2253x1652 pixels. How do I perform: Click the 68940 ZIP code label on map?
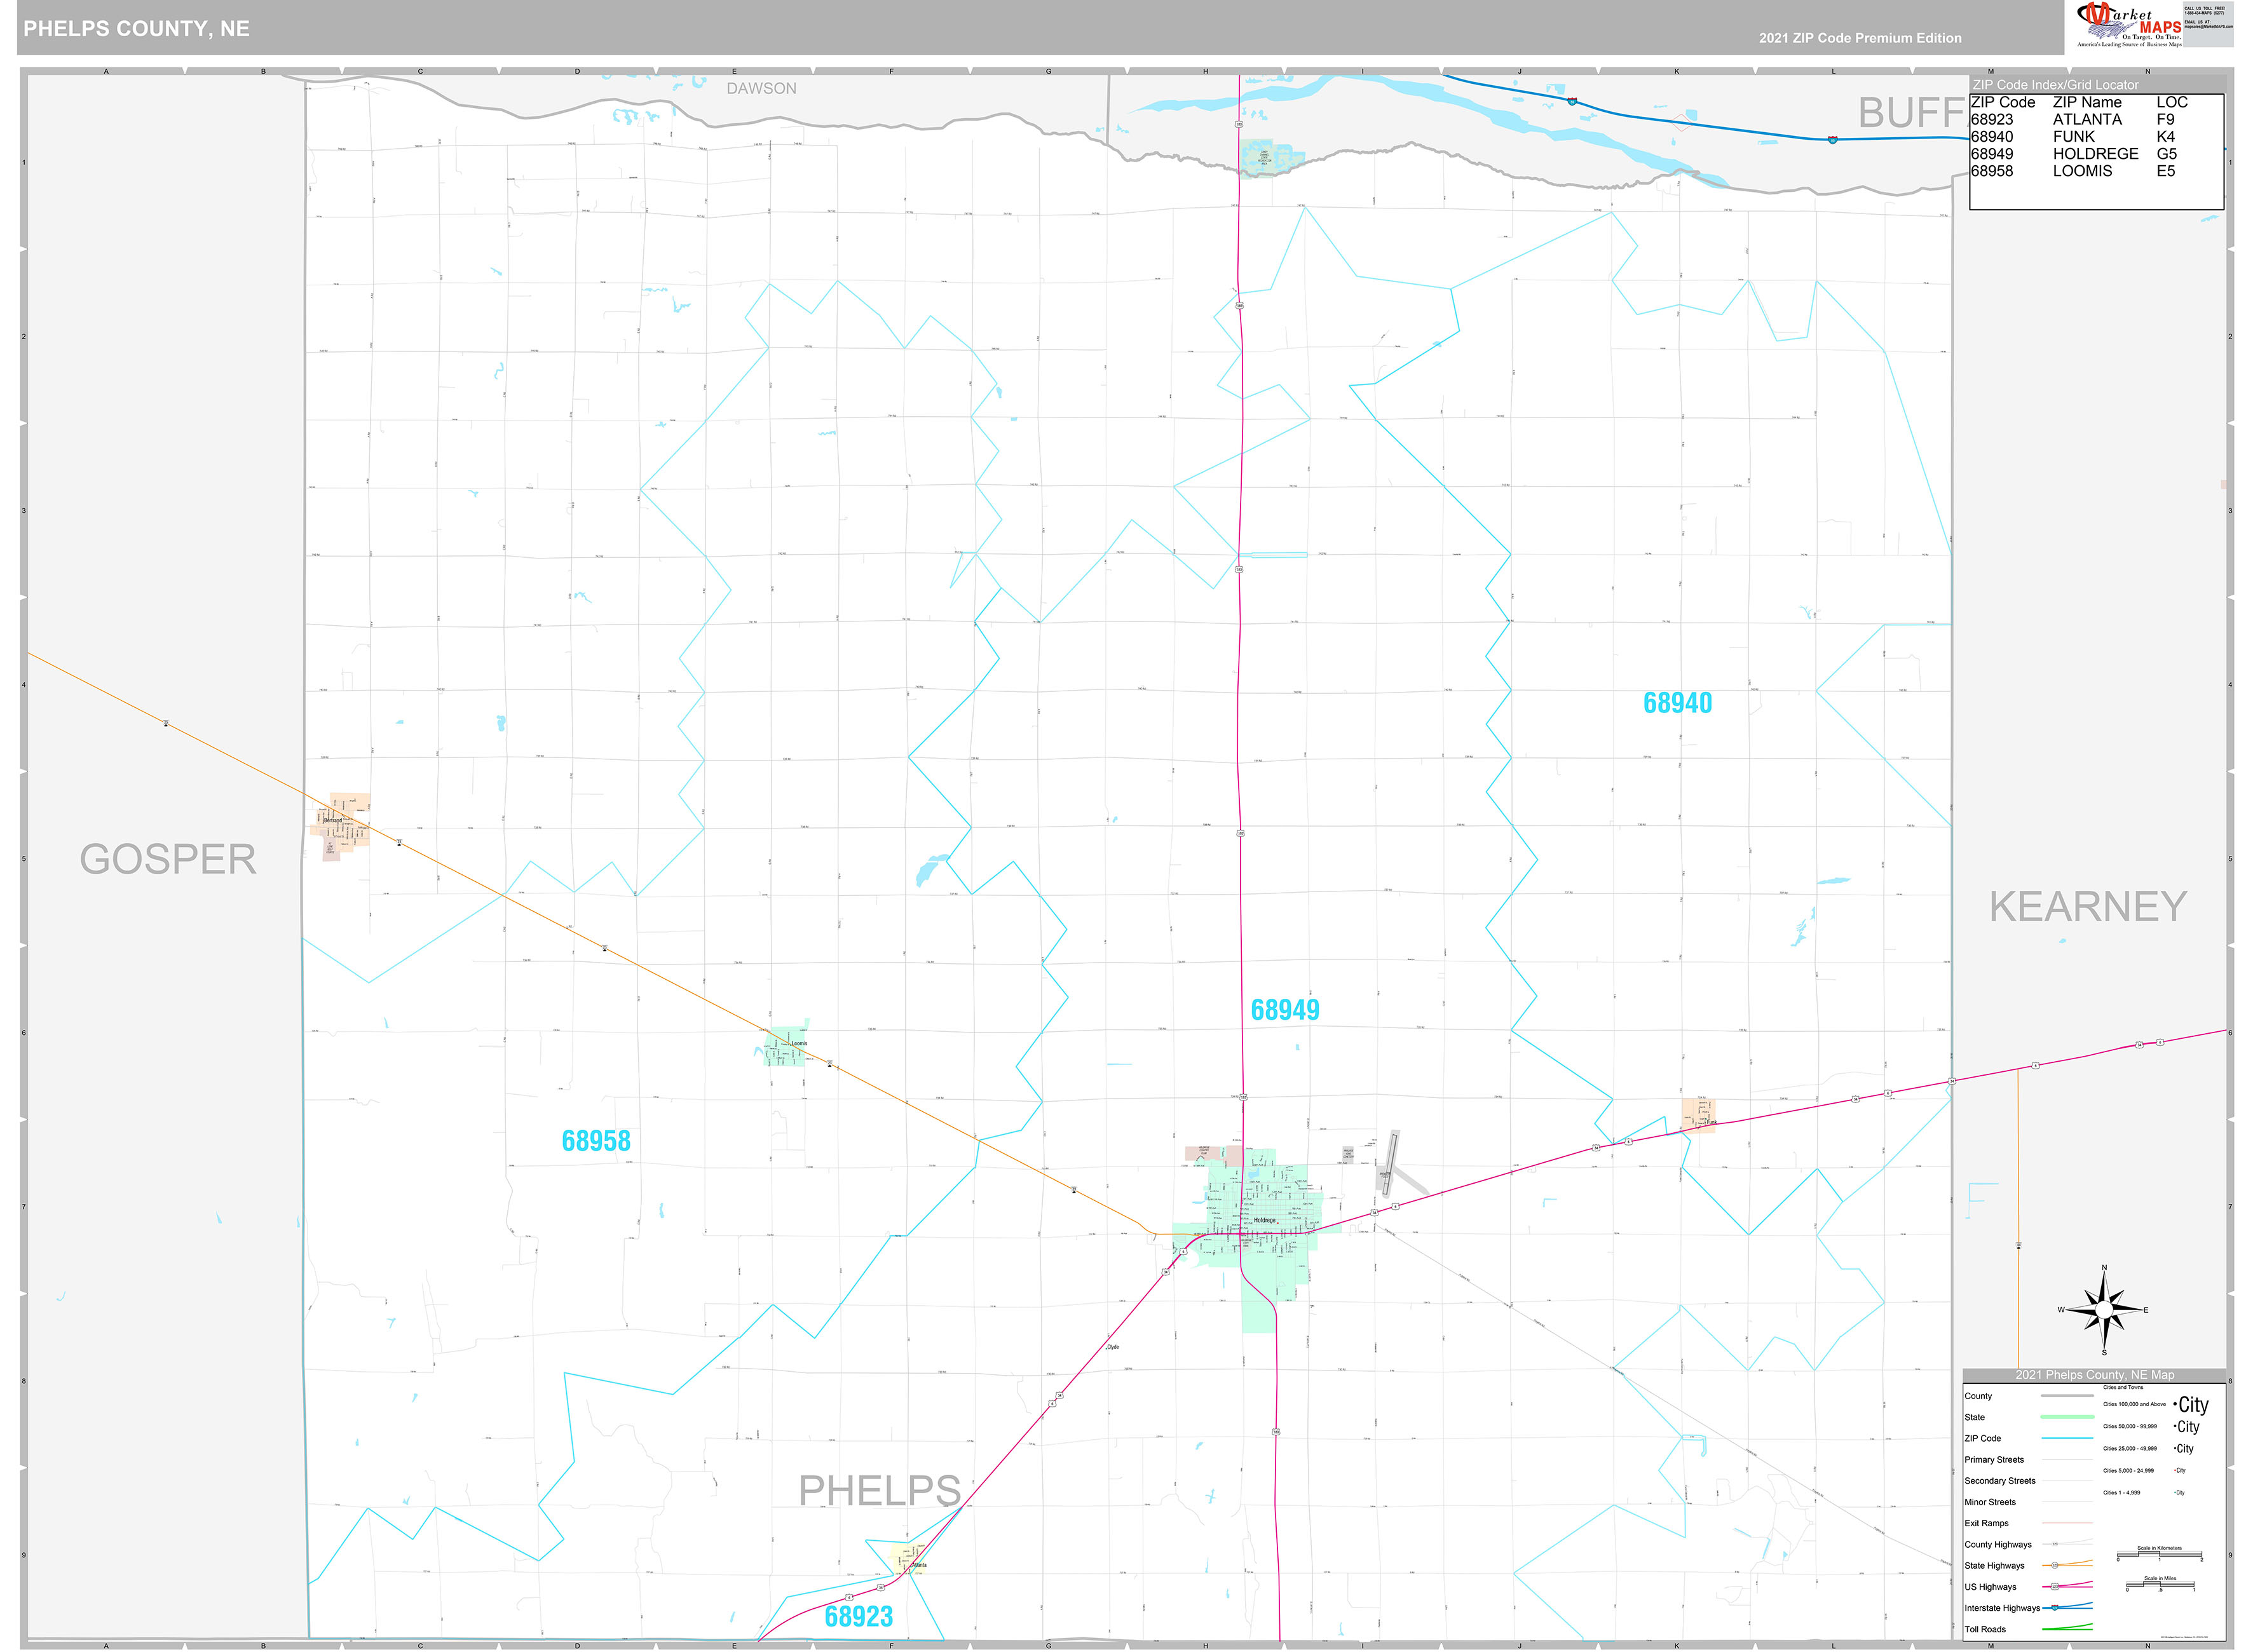tap(1677, 703)
